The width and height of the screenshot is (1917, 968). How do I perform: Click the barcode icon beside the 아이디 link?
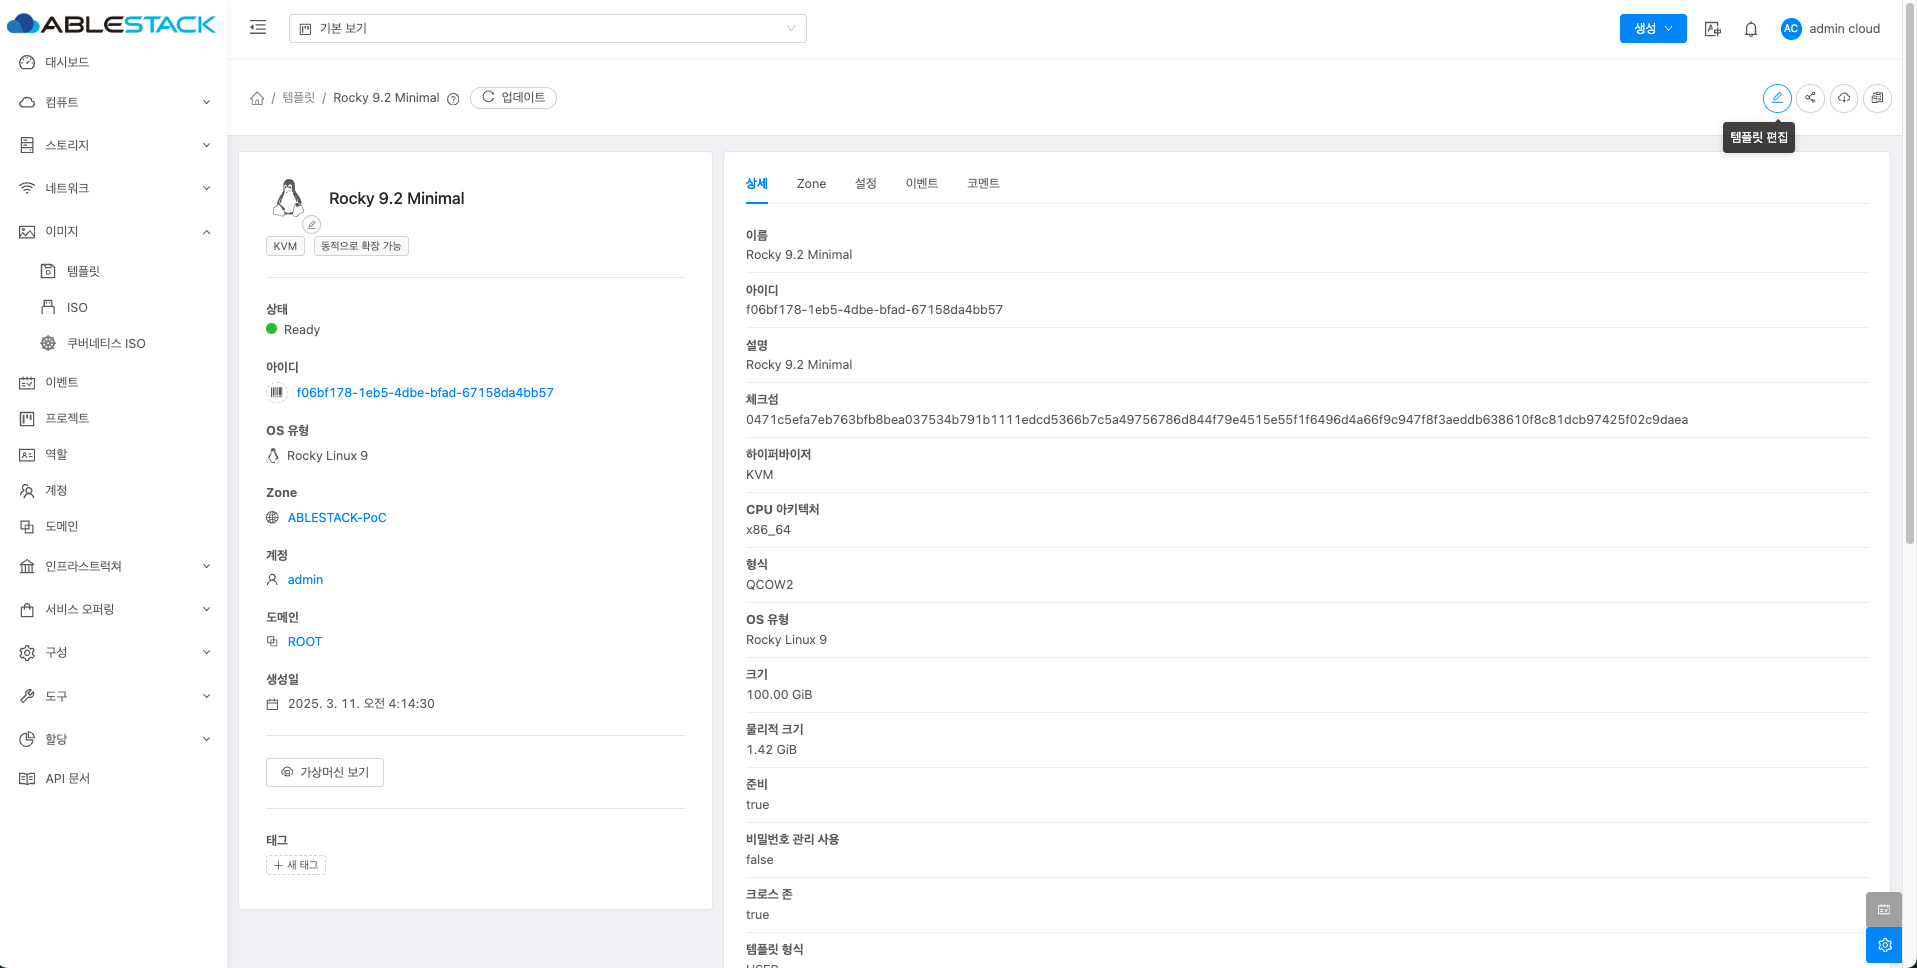[x=276, y=393]
